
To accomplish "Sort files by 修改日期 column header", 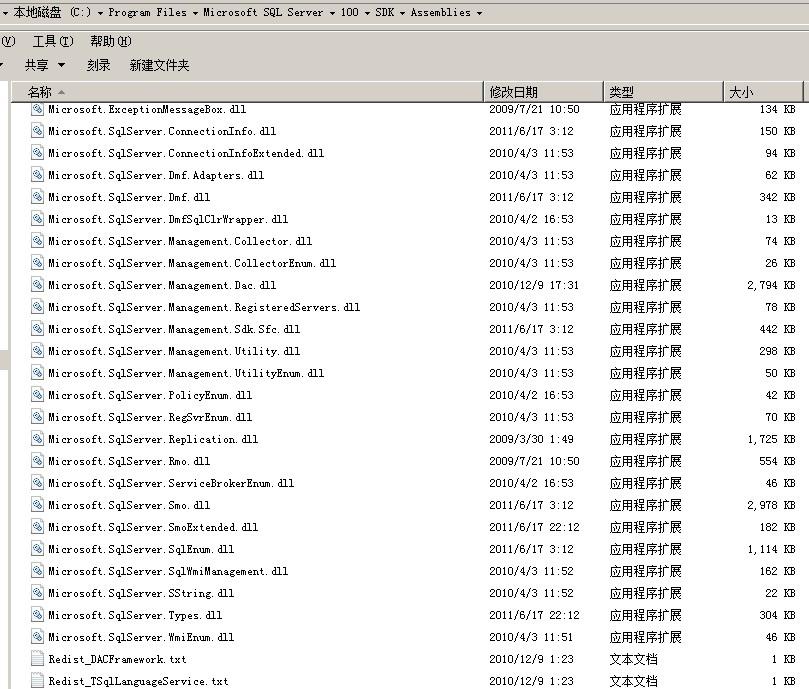I will pos(543,92).
